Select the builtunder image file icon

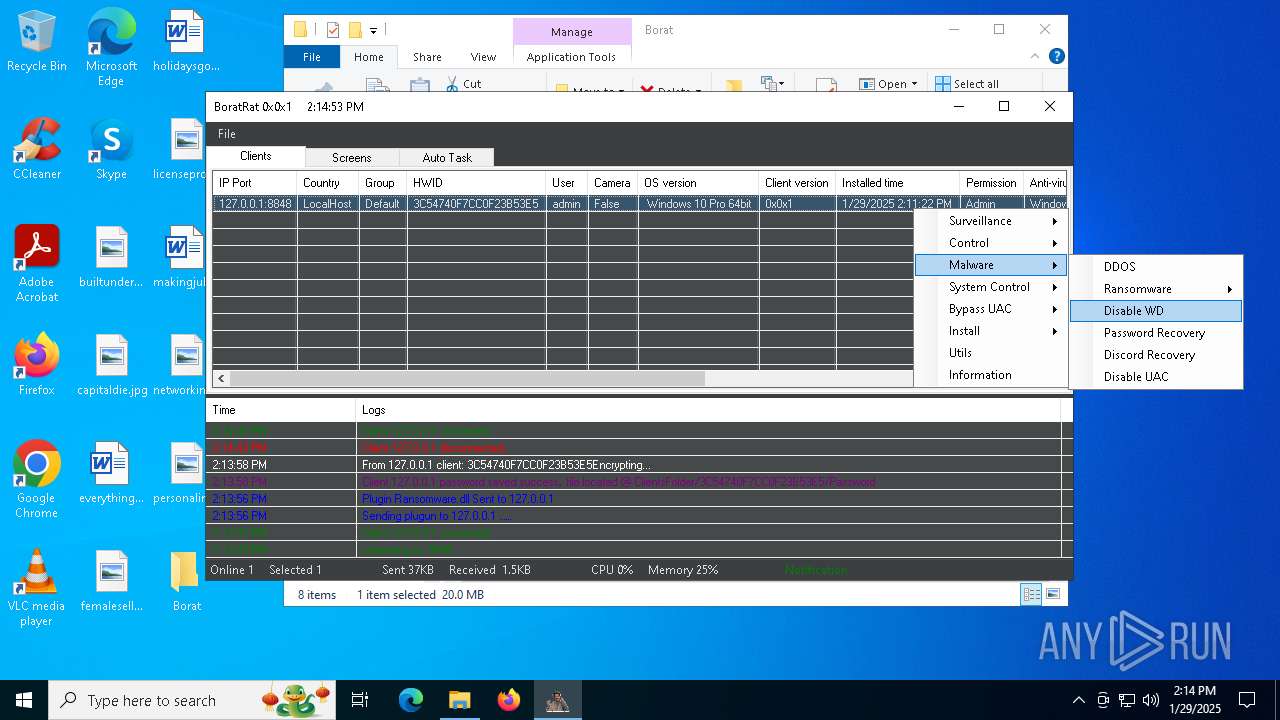[111, 257]
